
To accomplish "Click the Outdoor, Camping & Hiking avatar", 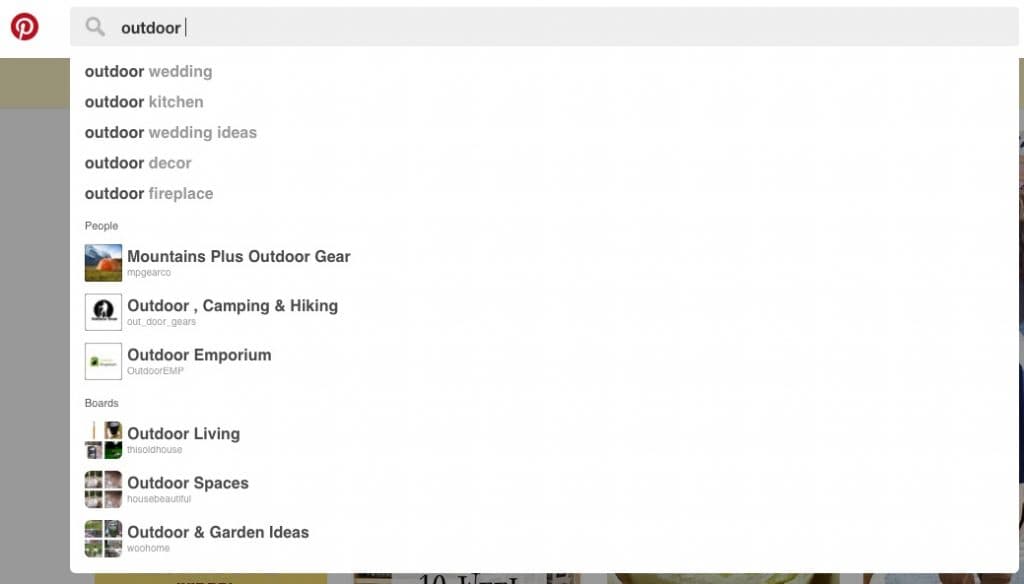I will click(x=104, y=312).
